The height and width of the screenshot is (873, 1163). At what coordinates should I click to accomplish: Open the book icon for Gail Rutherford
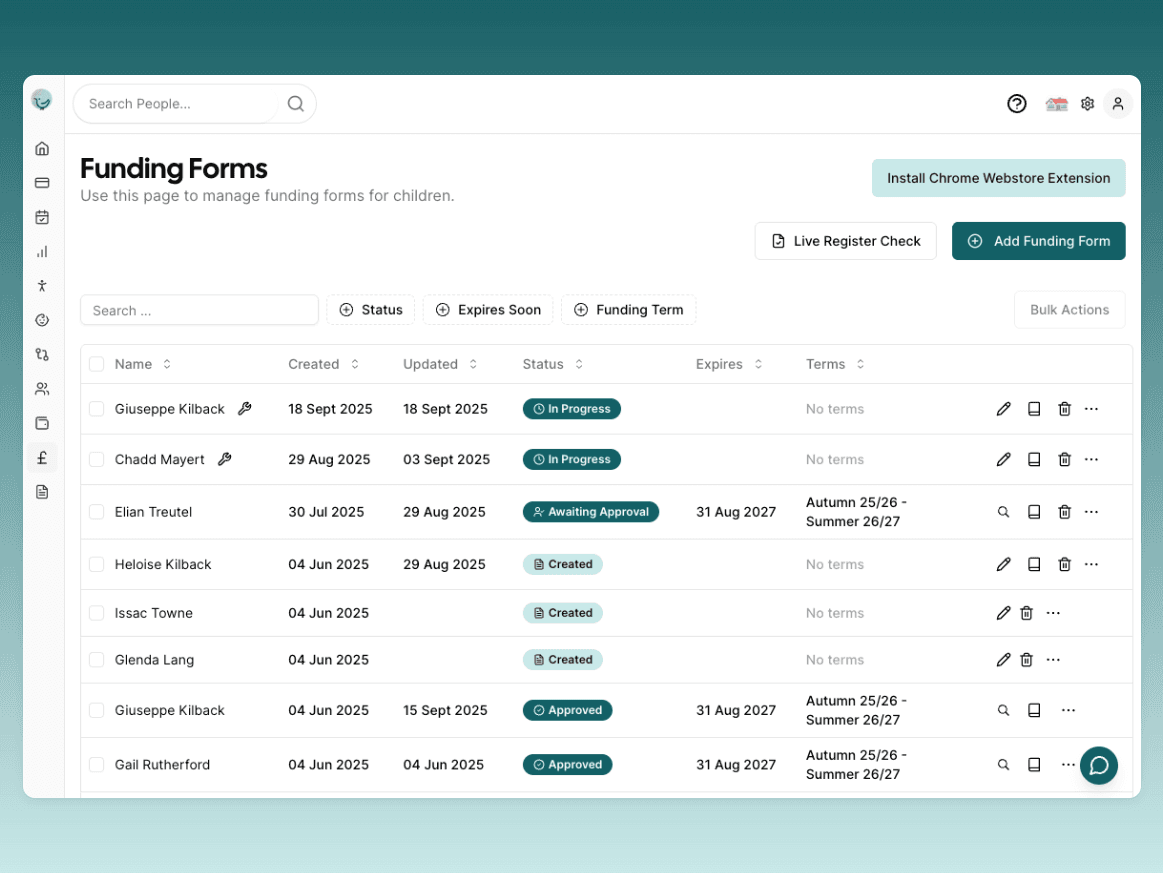point(1034,765)
